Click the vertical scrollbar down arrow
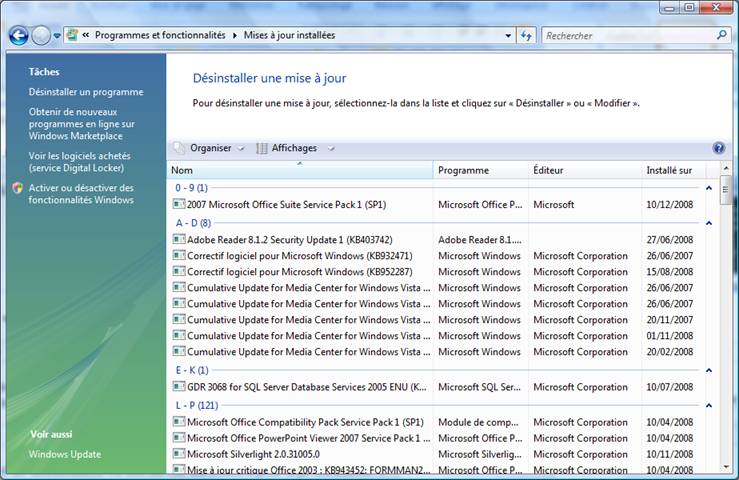Screen dimensions: 739x480 coord(726,467)
